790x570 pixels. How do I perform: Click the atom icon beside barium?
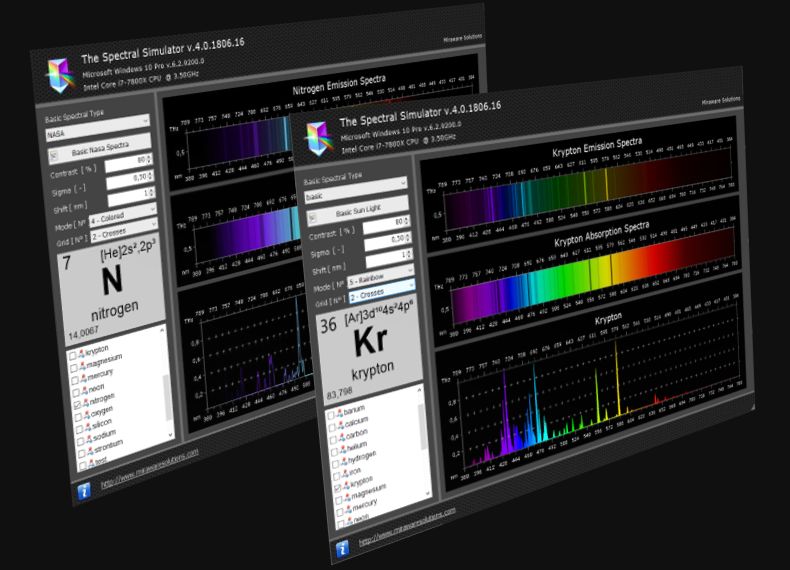(x=341, y=412)
